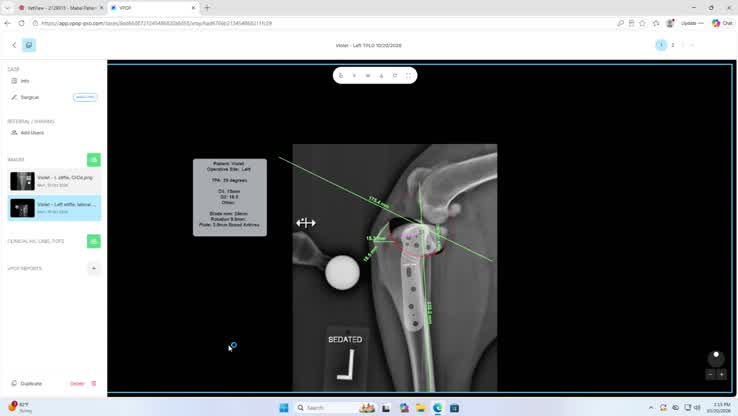Click second tool icon in floating image toolbar

354,75
